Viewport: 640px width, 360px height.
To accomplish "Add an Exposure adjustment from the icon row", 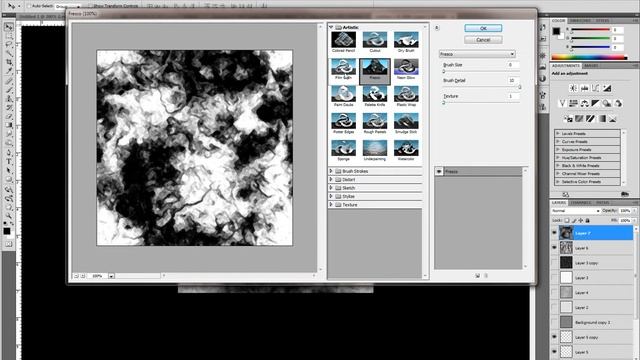I will click(x=607, y=88).
